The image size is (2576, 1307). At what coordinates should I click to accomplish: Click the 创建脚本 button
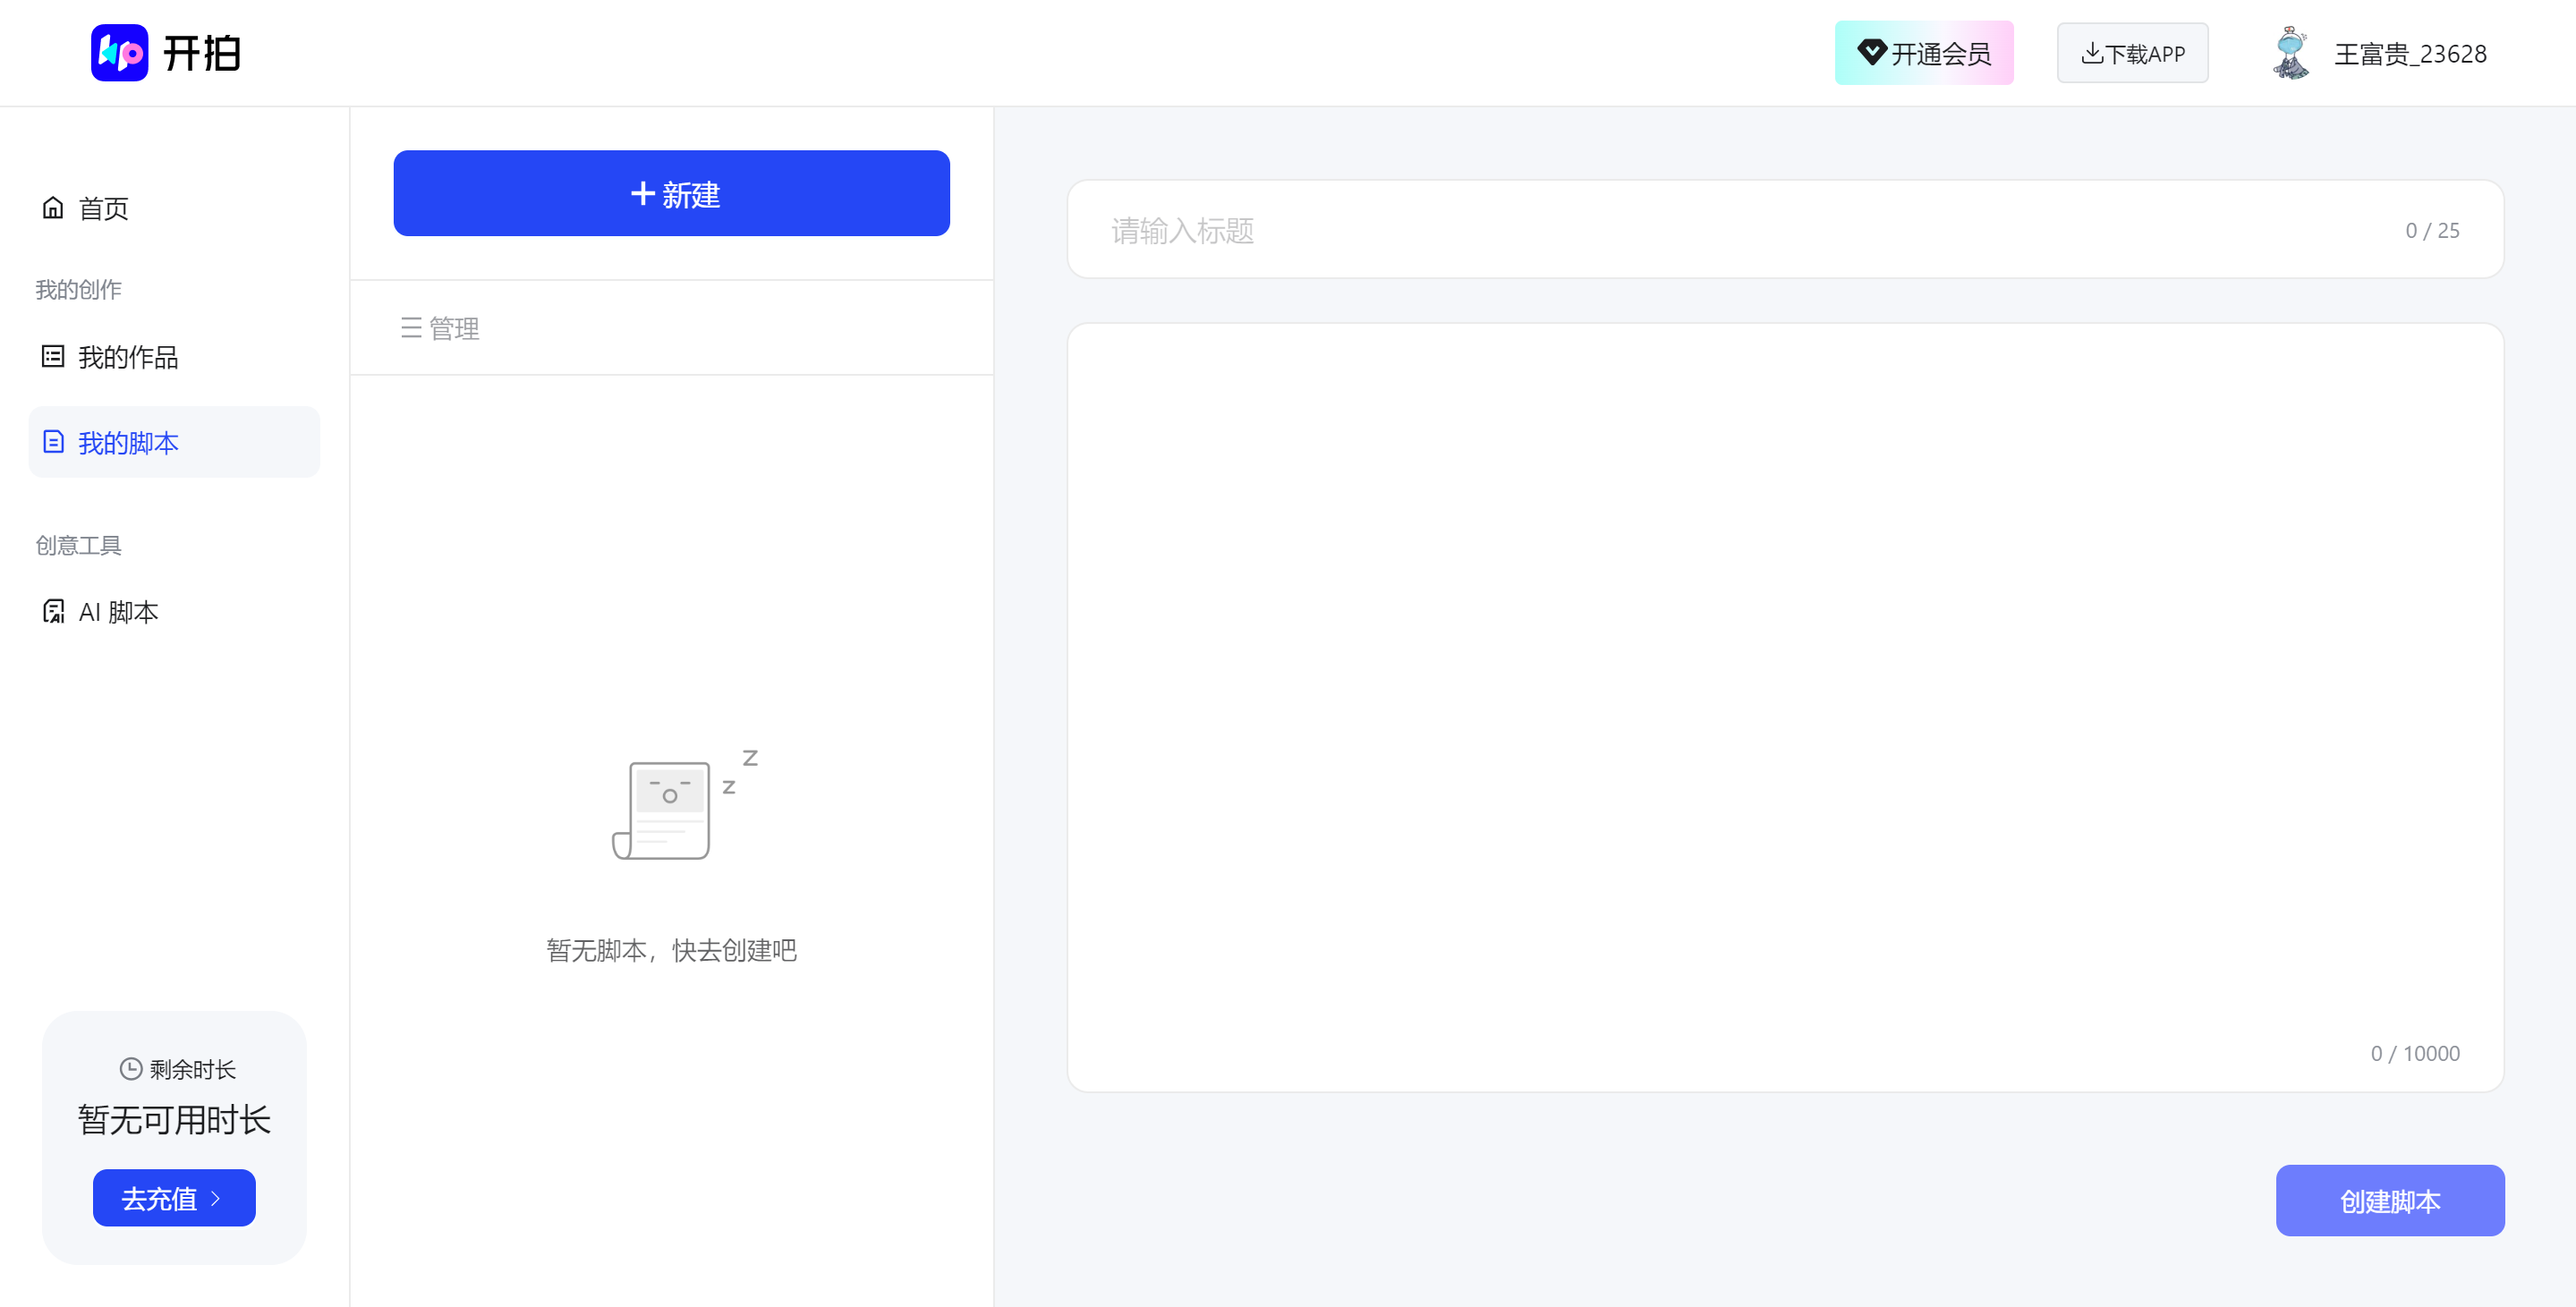click(2389, 1200)
